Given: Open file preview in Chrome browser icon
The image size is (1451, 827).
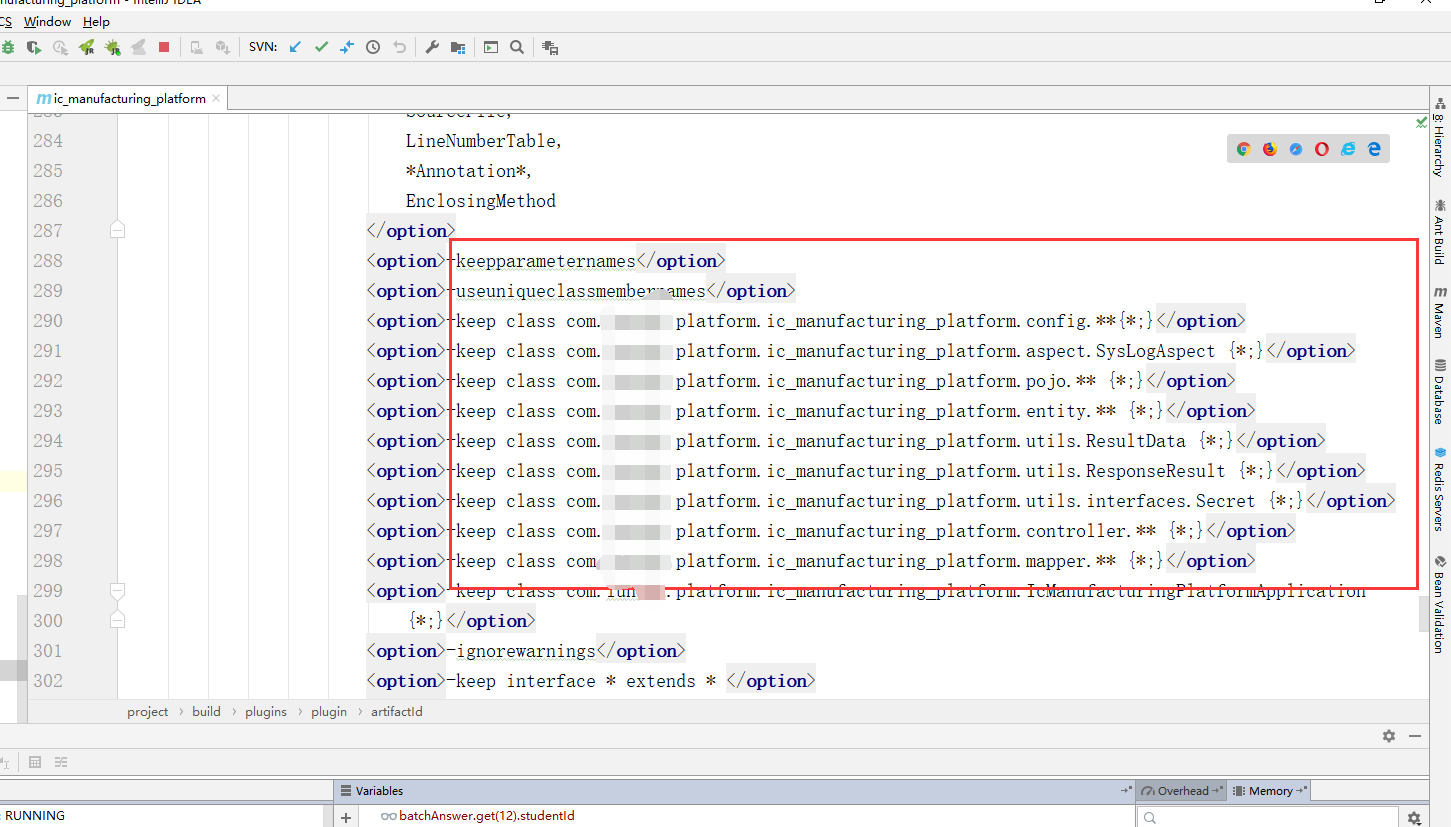Looking at the screenshot, I should pyautogui.click(x=1243, y=148).
